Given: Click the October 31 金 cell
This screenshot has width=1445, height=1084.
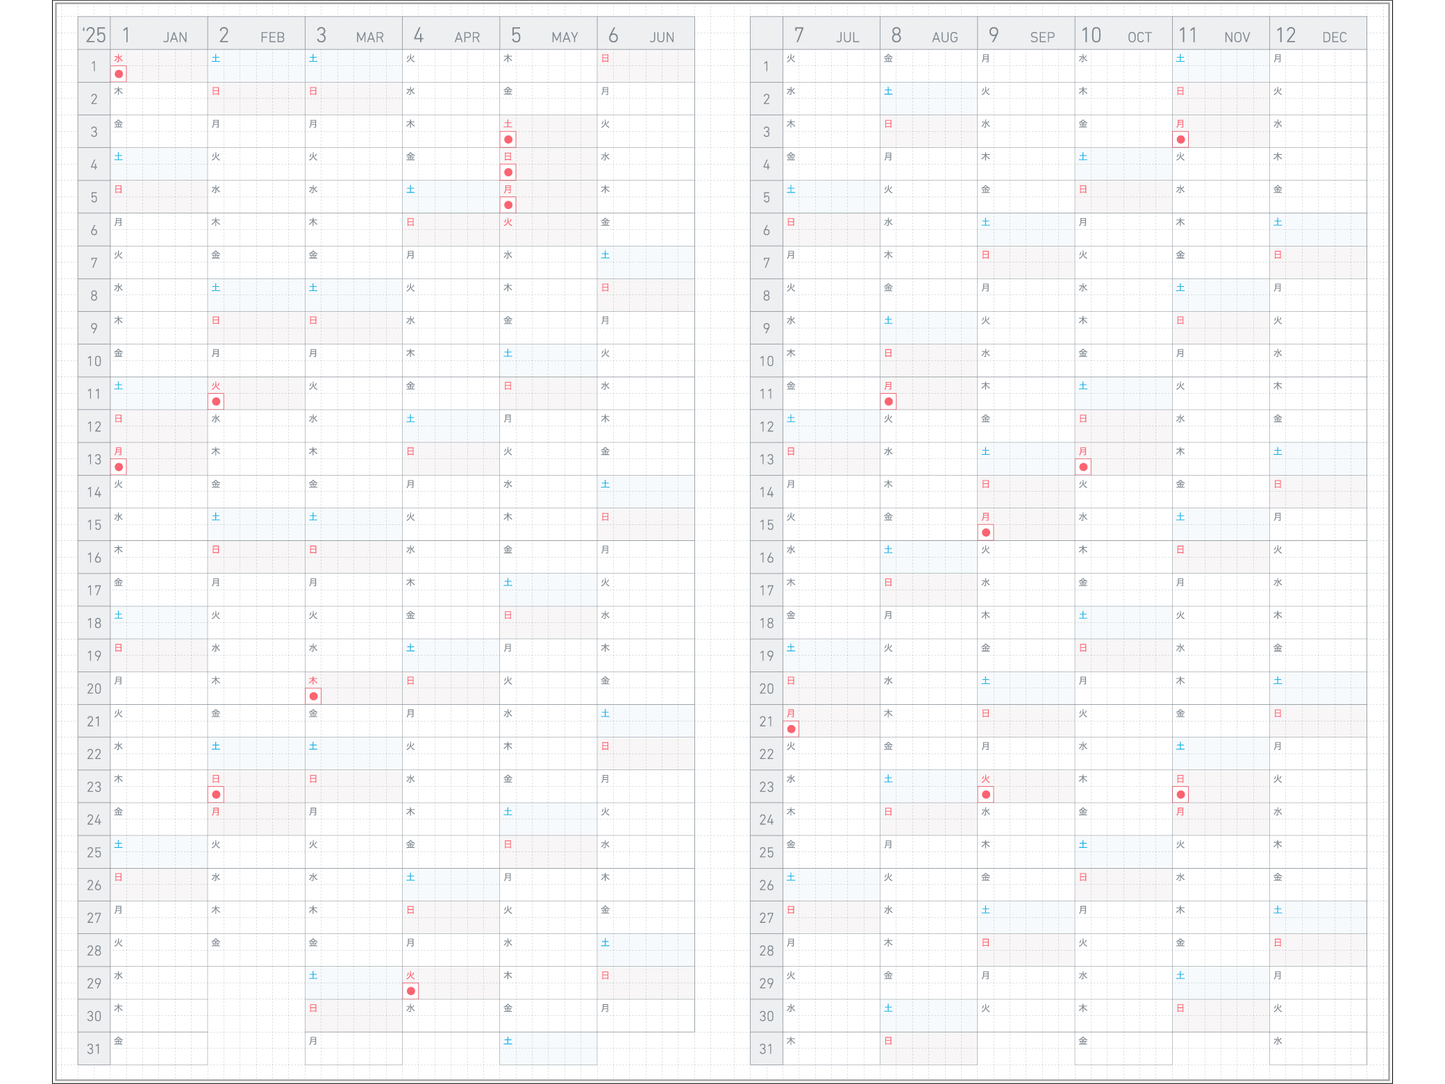Looking at the screenshot, I should coord(1123,1048).
